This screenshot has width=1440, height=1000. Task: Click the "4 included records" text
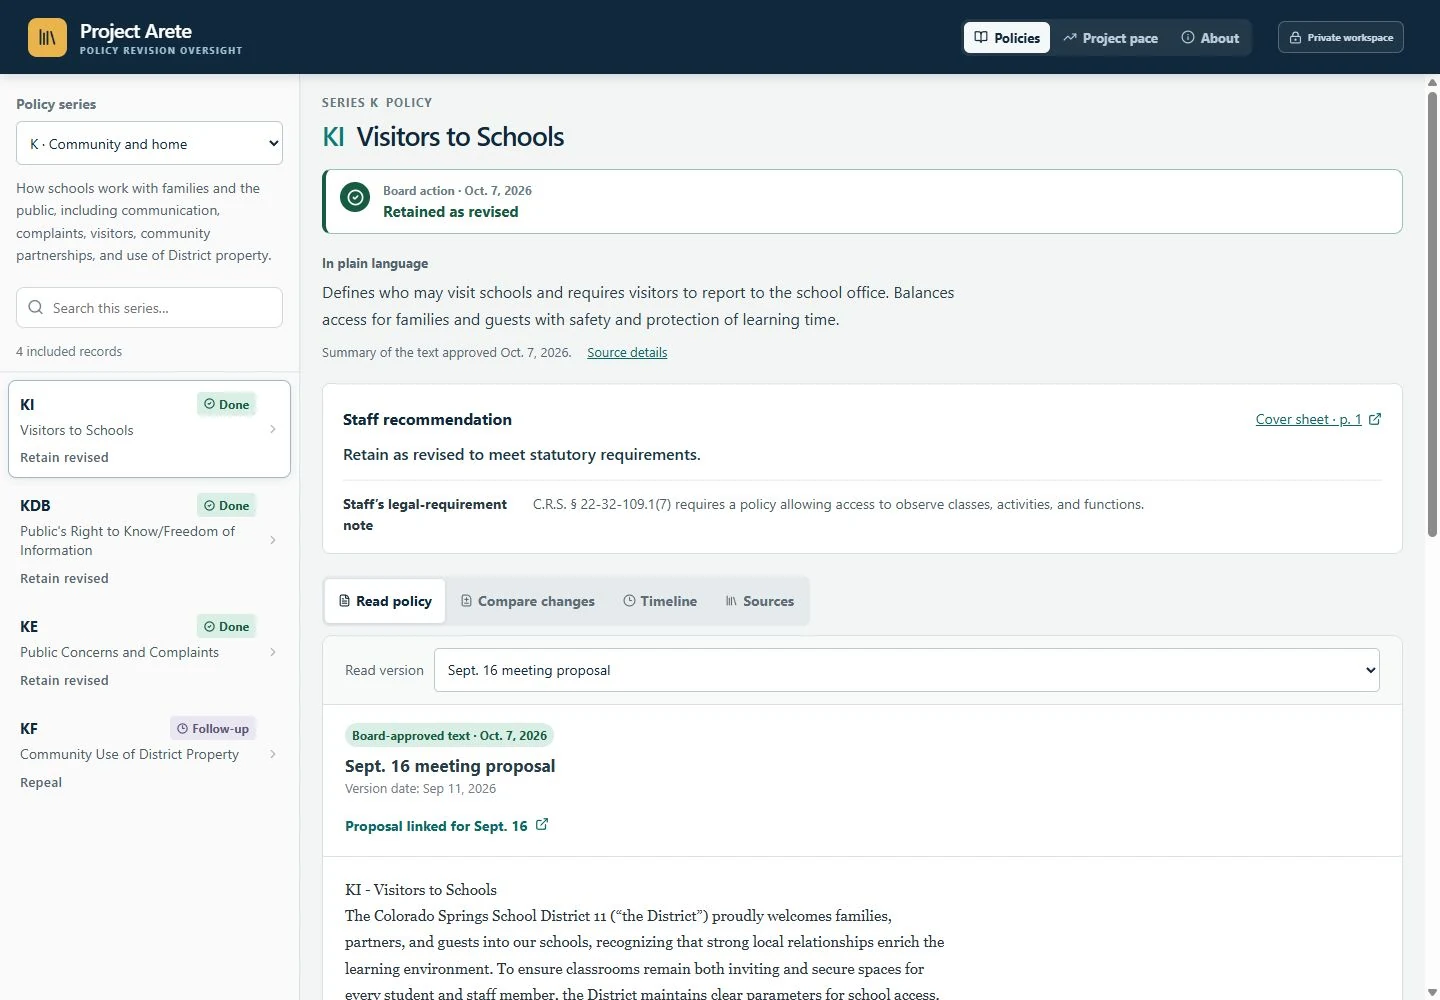point(69,351)
